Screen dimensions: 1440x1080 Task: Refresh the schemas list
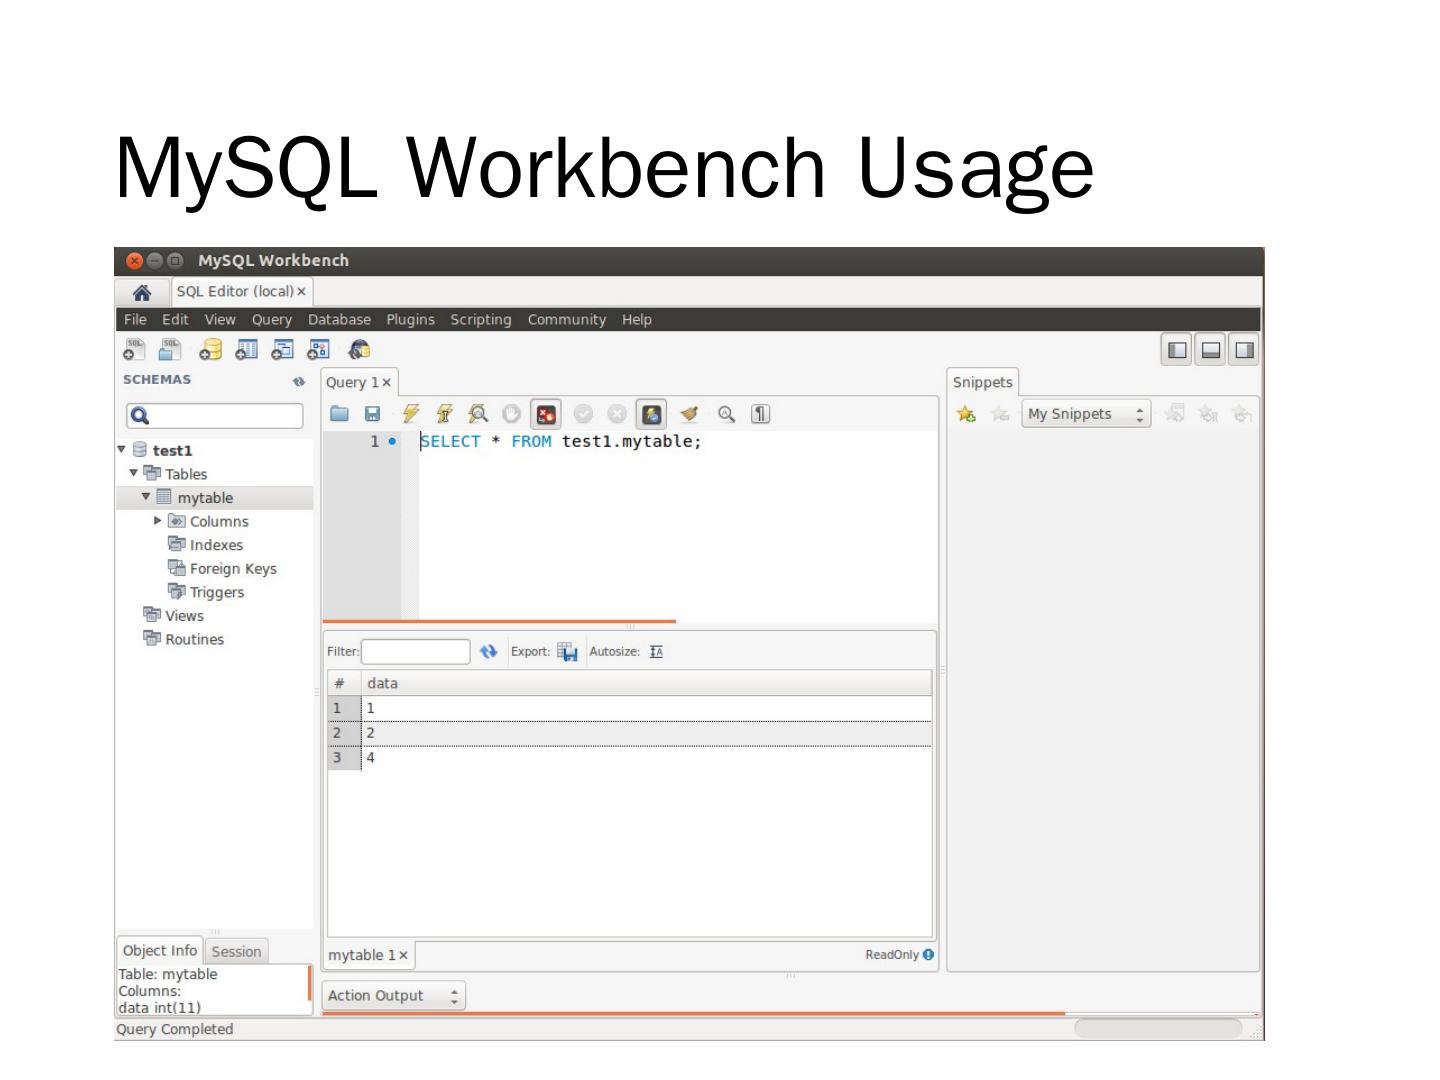(298, 381)
